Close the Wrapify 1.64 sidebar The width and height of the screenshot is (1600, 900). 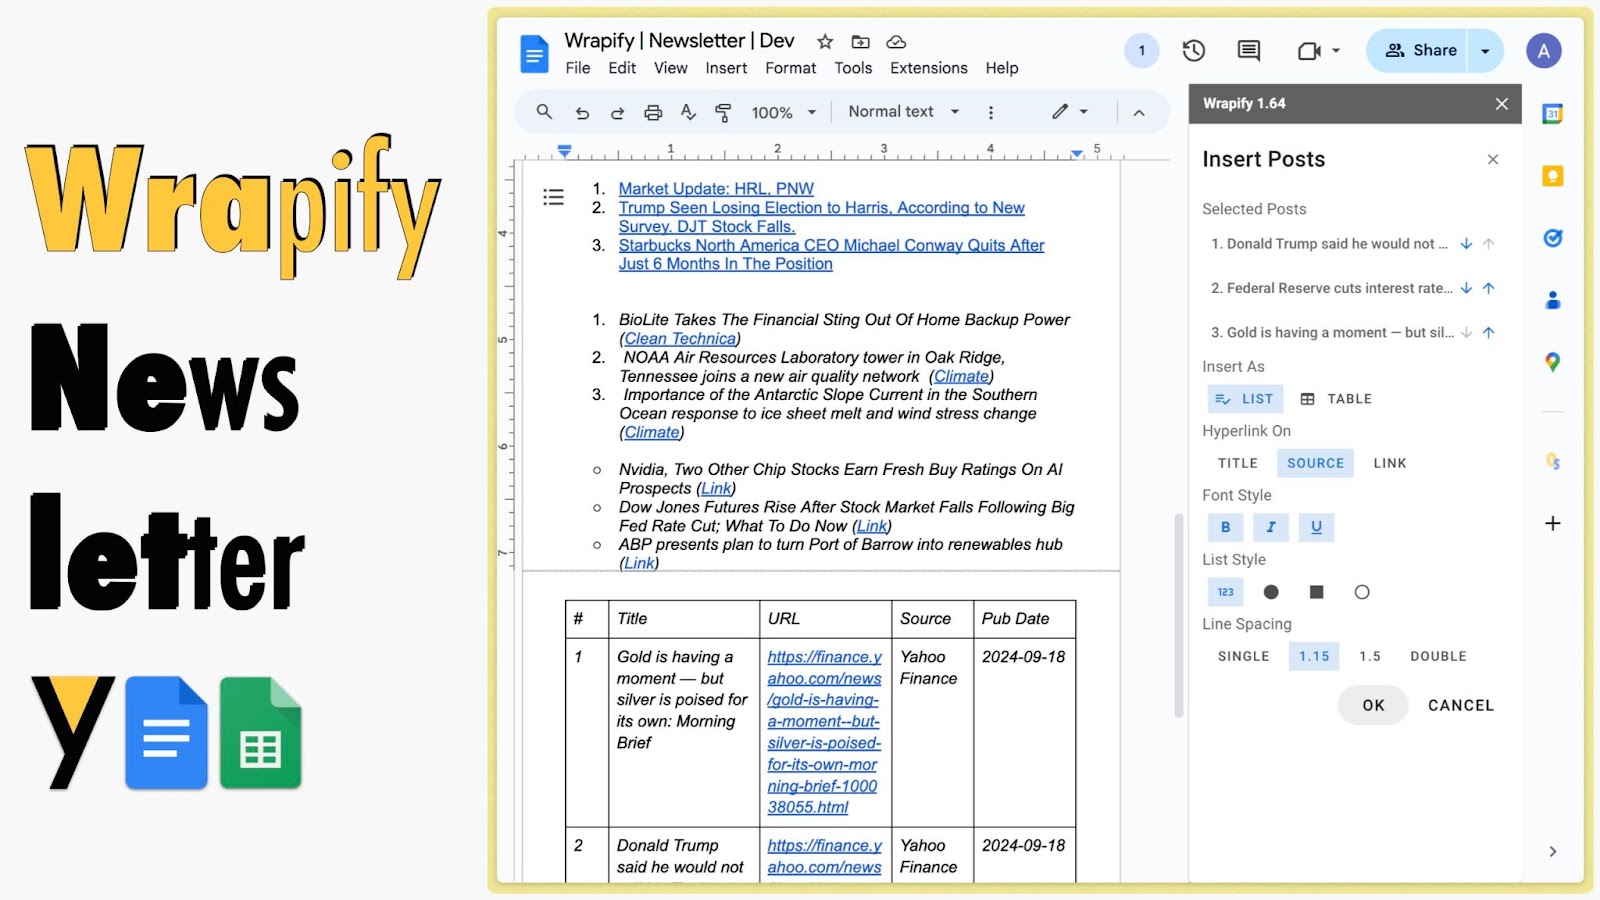point(1502,104)
